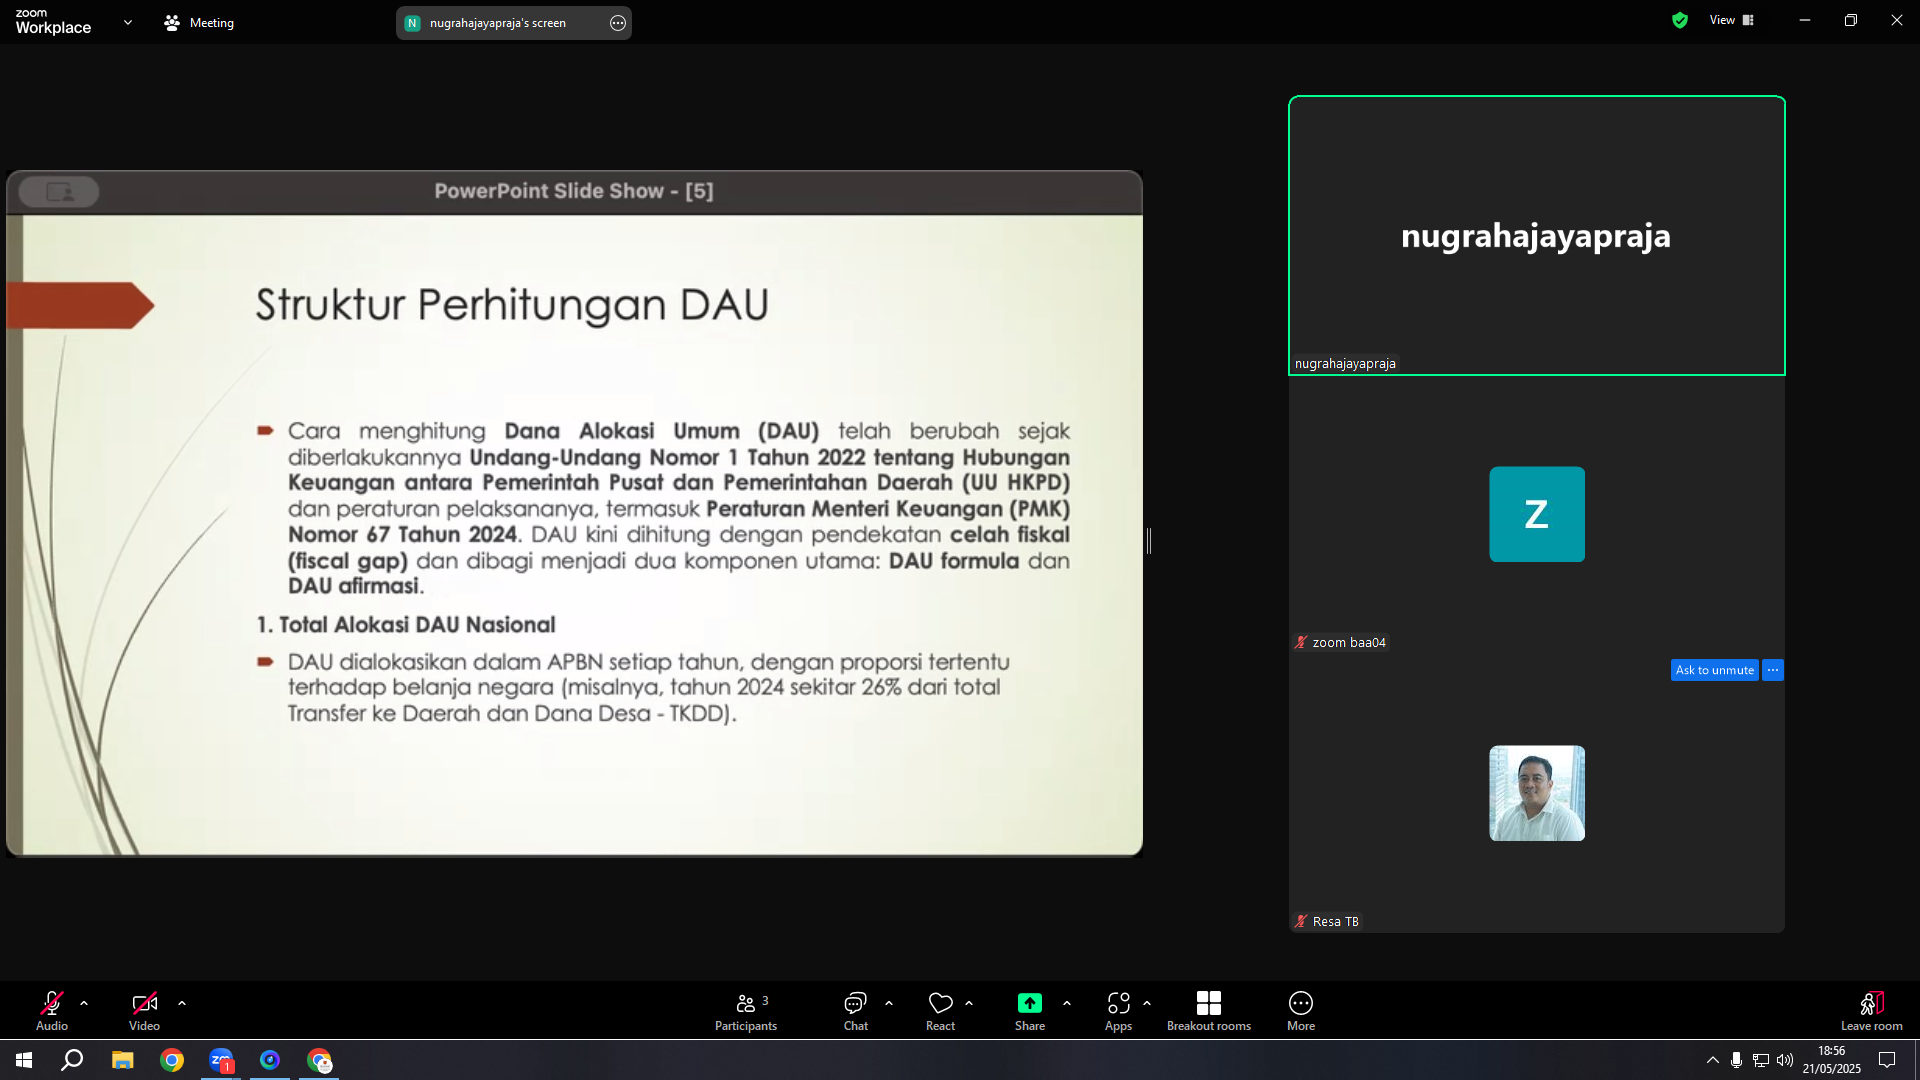Viewport: 1920px width, 1080px height.
Task: Open more options for zoom baa04
Action: pos(1773,670)
